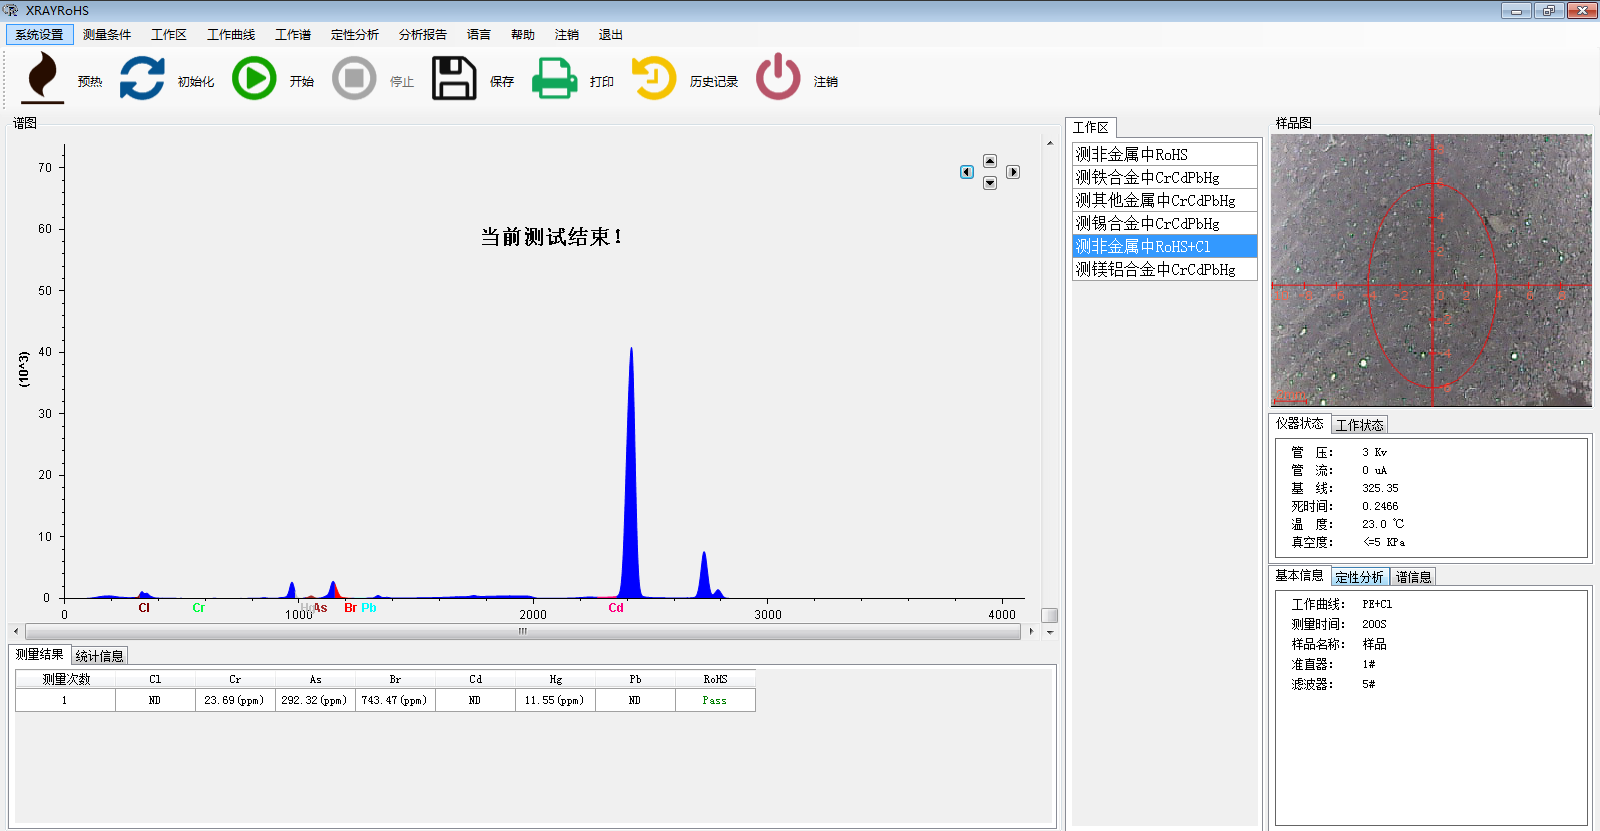
Task: Click the 退出 menu item
Action: 611,34
